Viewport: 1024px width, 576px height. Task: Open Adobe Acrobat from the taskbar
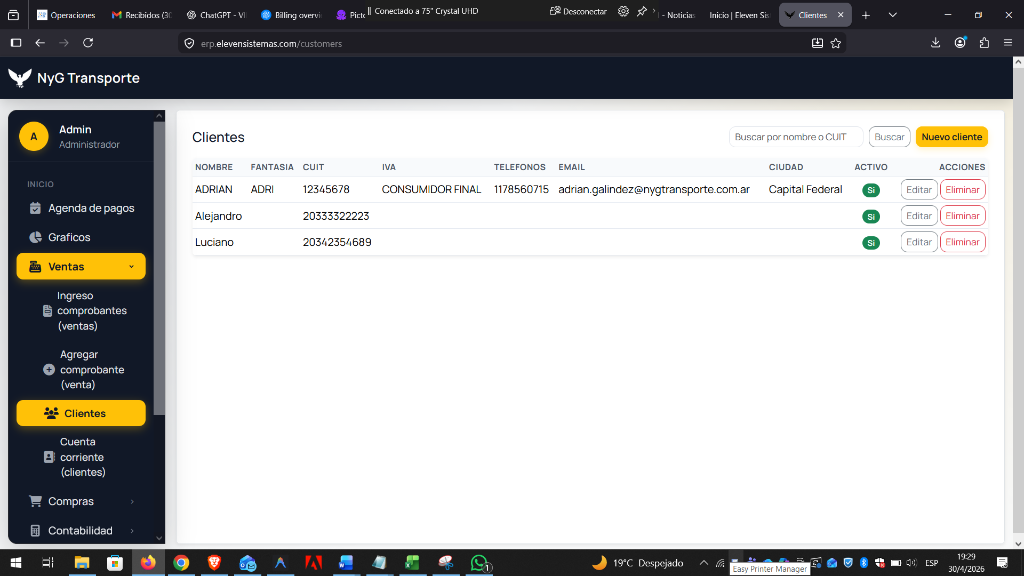coord(313,562)
